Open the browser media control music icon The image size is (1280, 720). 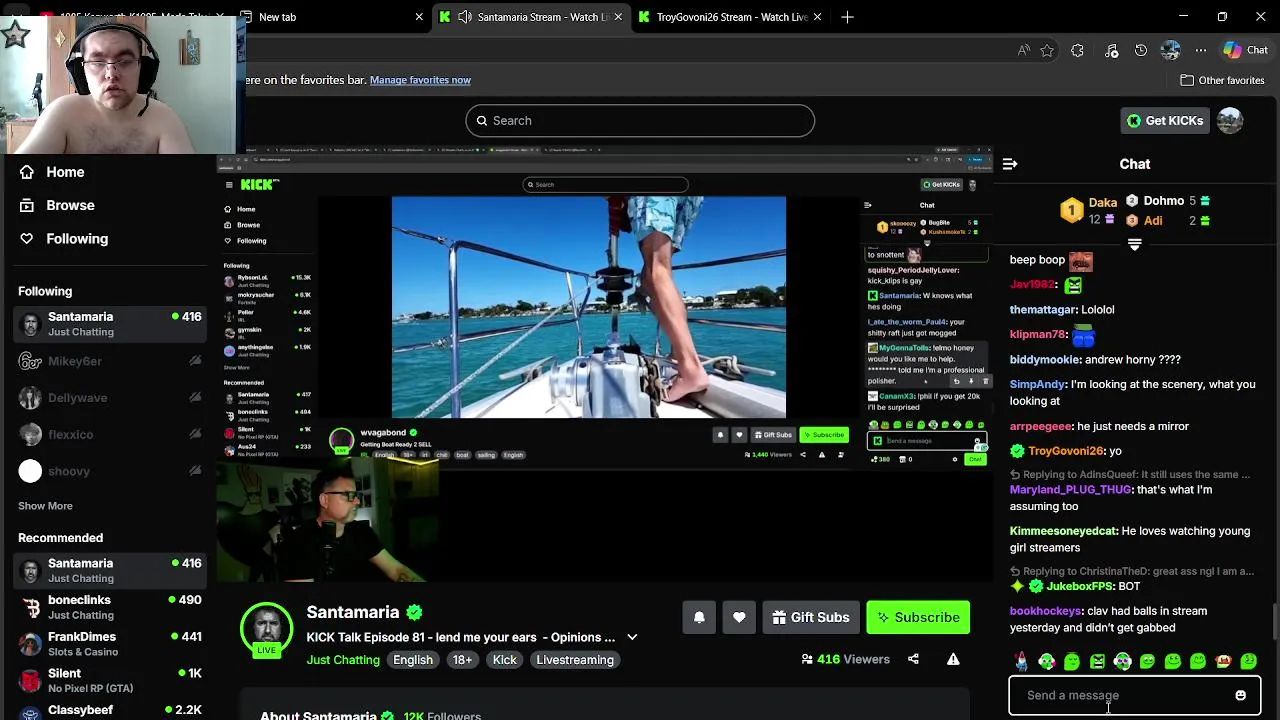pos(1111,50)
